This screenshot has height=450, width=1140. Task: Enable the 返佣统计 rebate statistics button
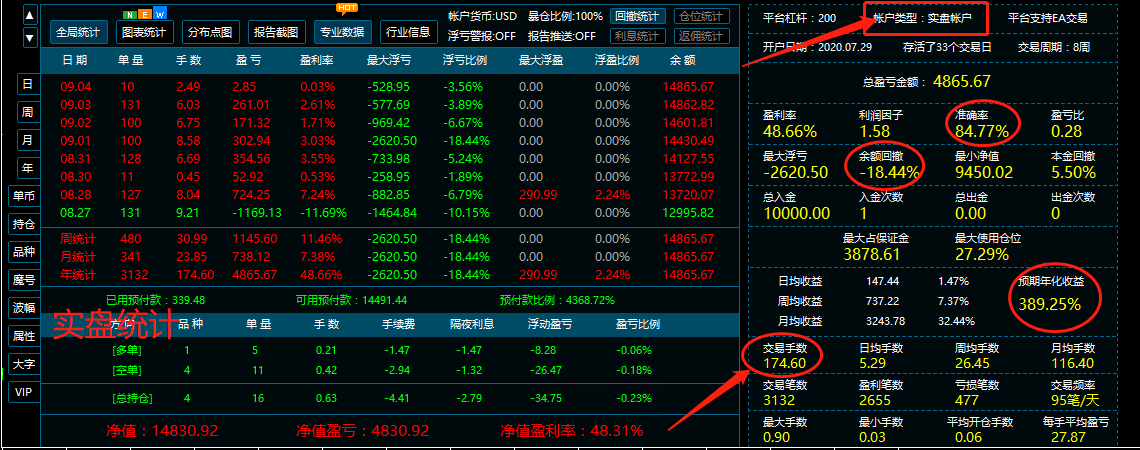tap(702, 36)
